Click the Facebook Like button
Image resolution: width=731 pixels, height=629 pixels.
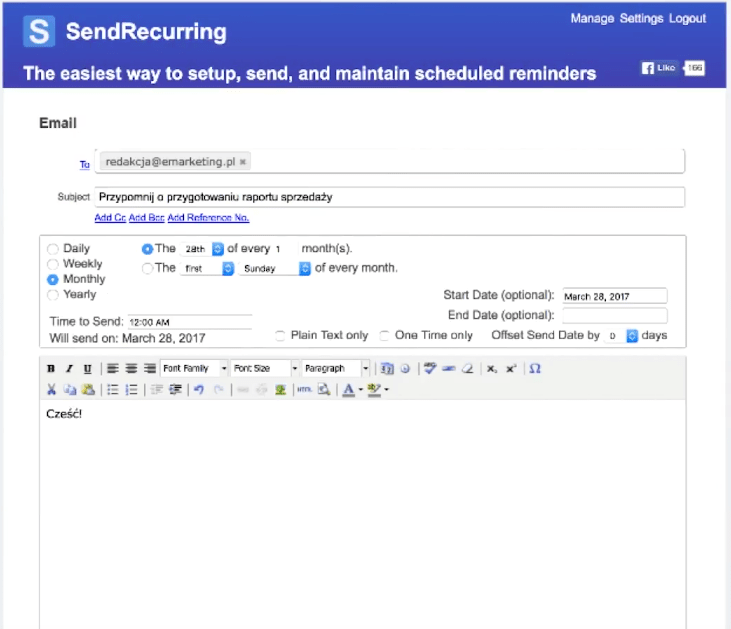[659, 68]
